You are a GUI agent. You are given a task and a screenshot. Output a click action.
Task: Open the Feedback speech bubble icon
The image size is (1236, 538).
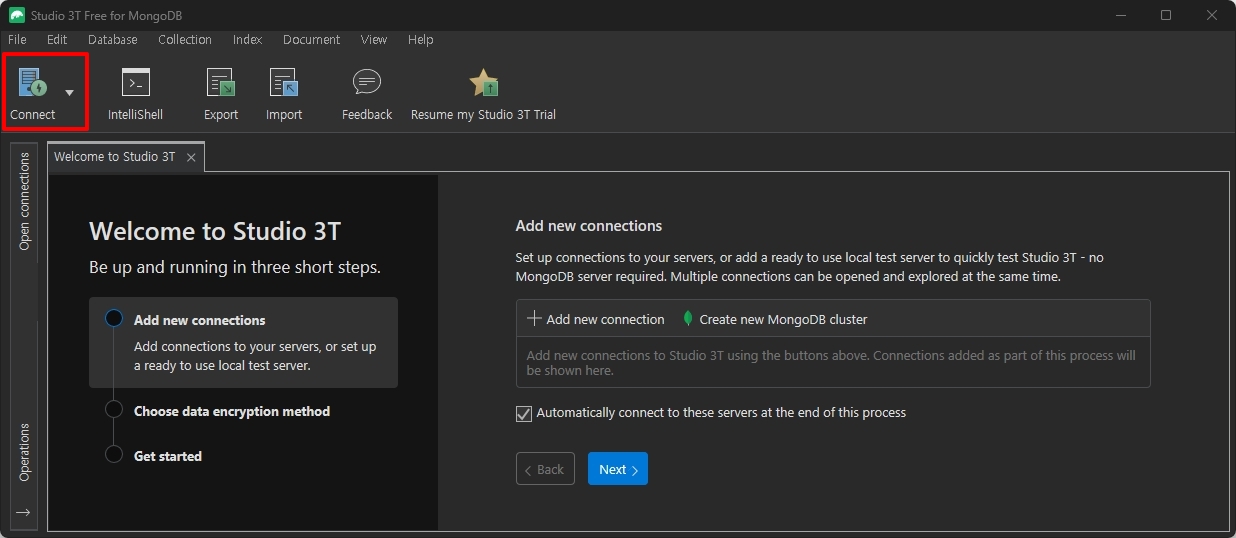[367, 82]
